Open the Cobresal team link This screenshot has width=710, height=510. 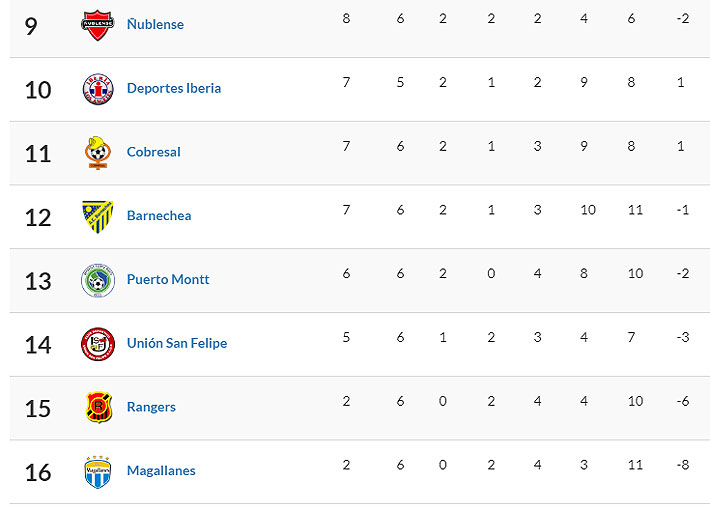(x=154, y=152)
